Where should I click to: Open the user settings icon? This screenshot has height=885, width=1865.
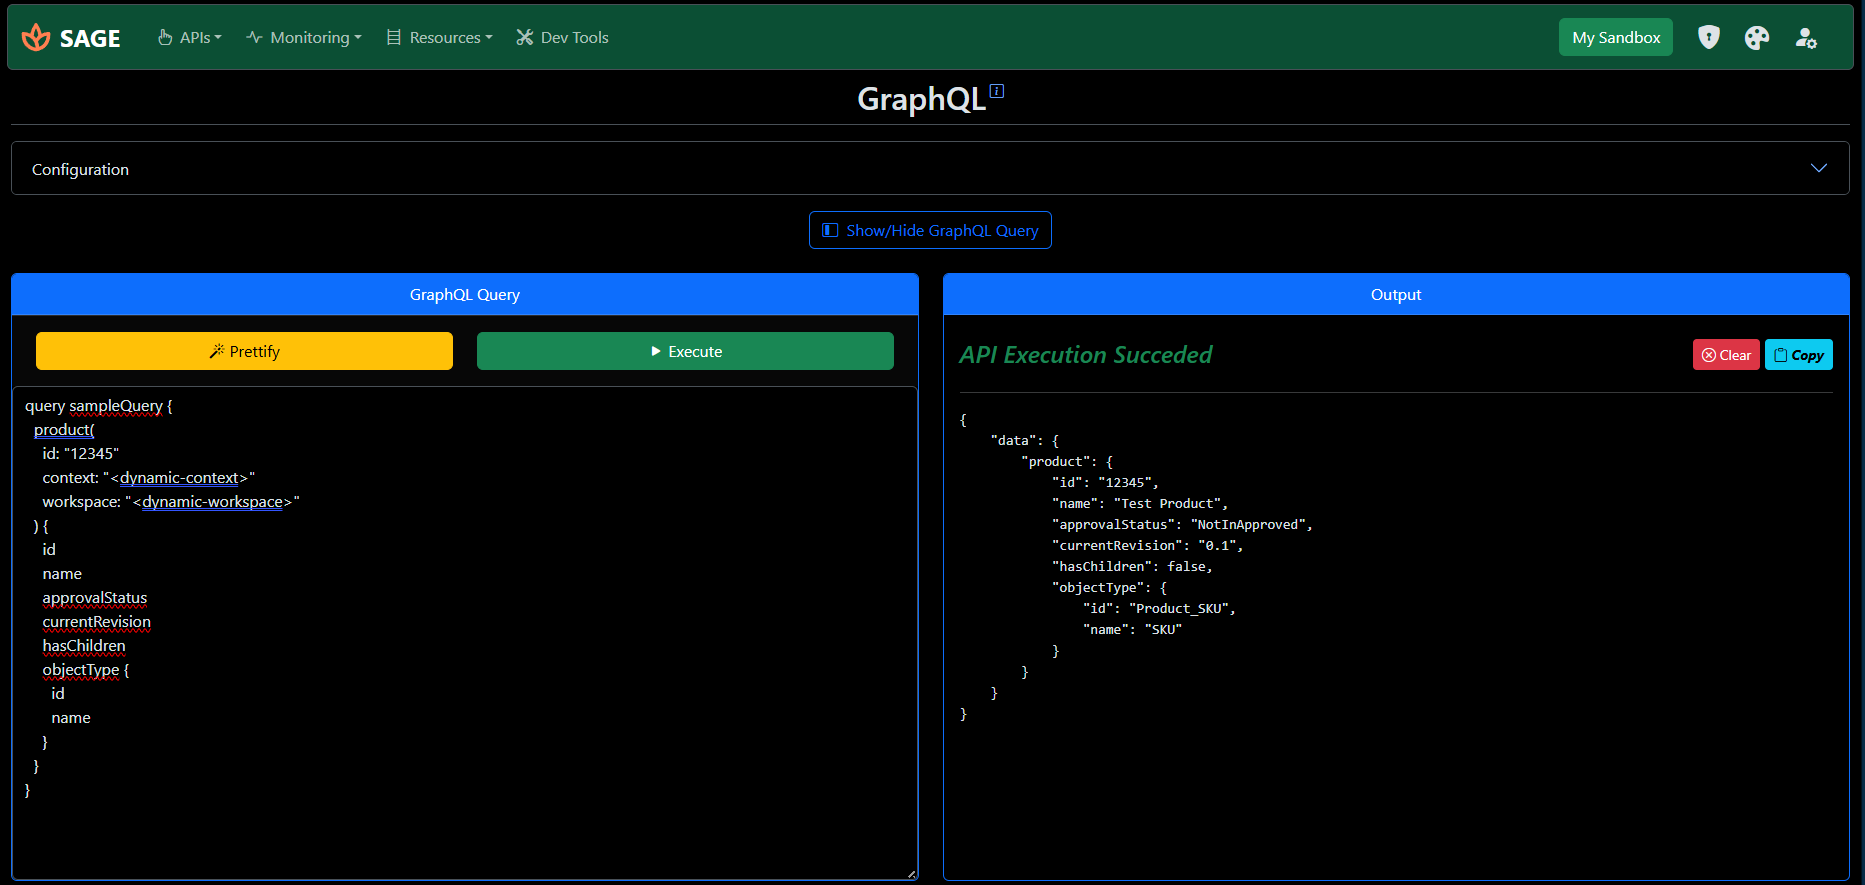coord(1806,38)
